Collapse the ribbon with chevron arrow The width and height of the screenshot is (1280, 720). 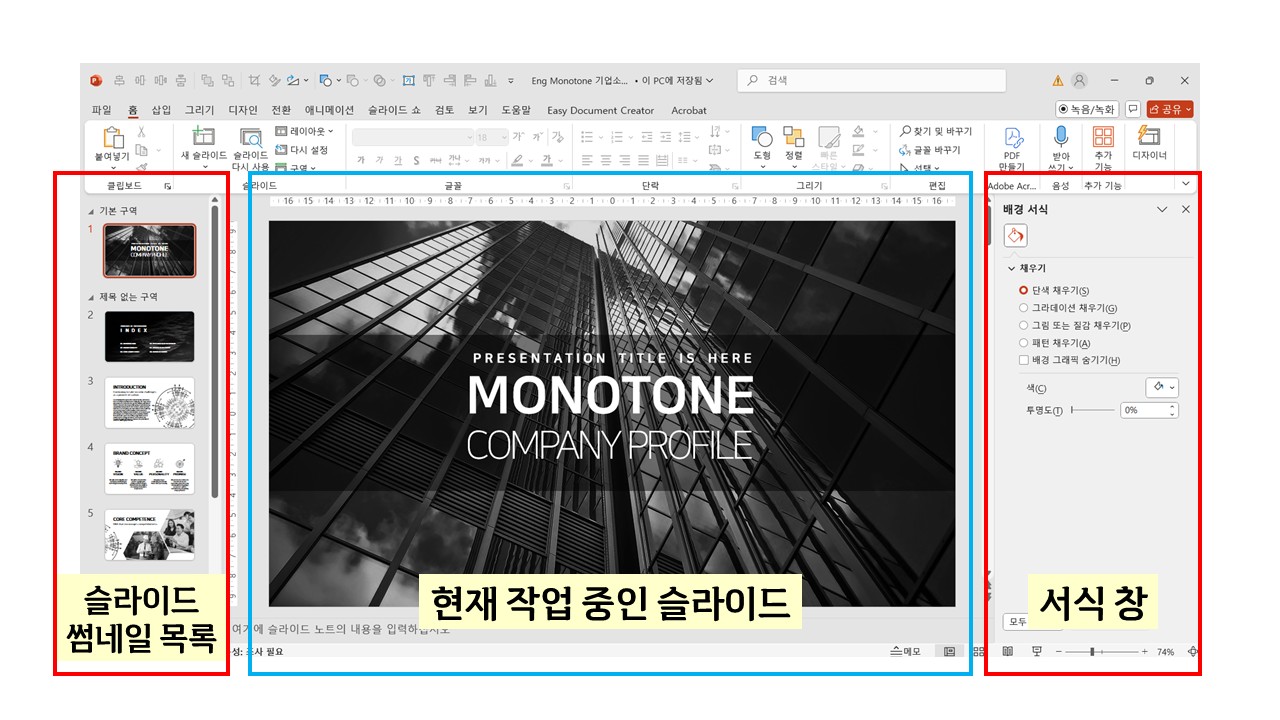(x=1186, y=184)
